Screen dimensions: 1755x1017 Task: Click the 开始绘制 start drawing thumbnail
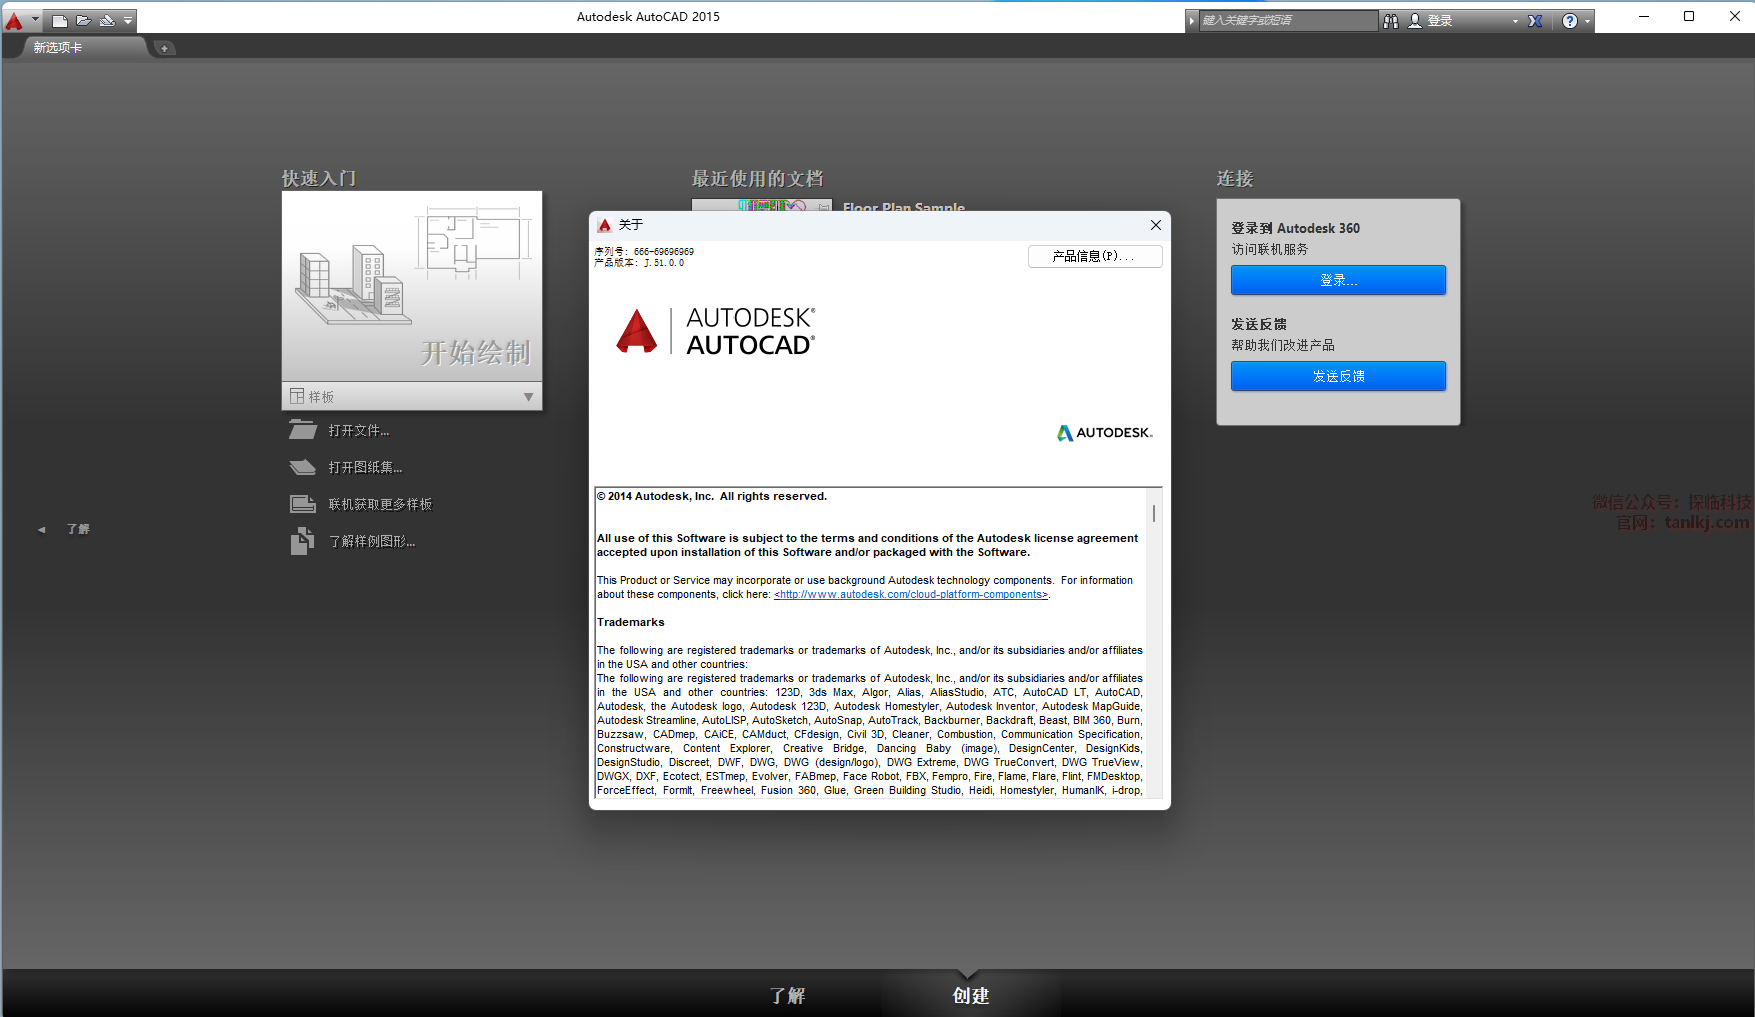tap(412, 286)
